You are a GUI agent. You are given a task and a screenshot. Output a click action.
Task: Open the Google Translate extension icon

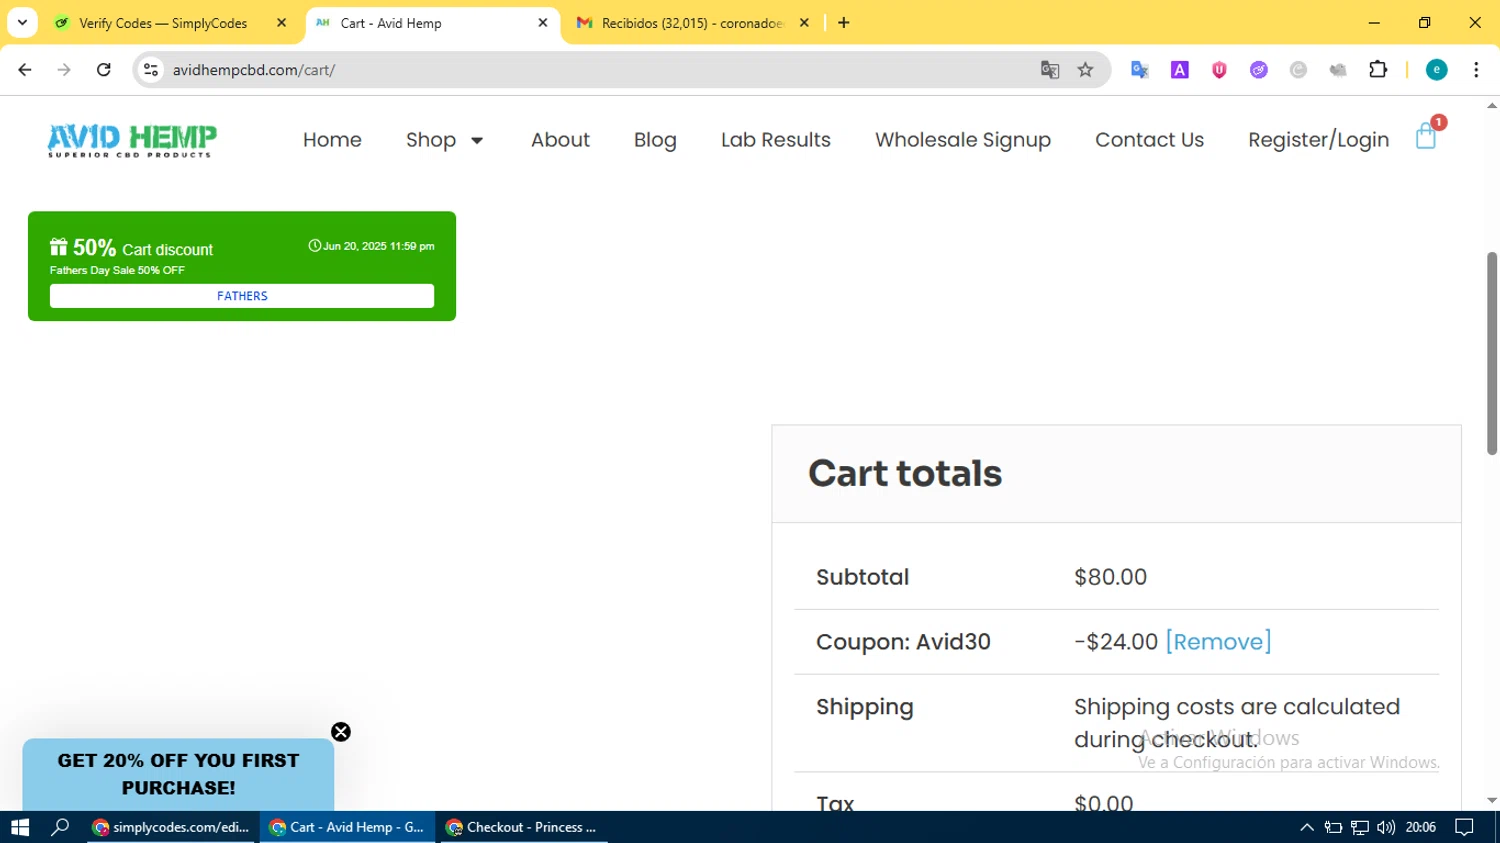click(1140, 70)
